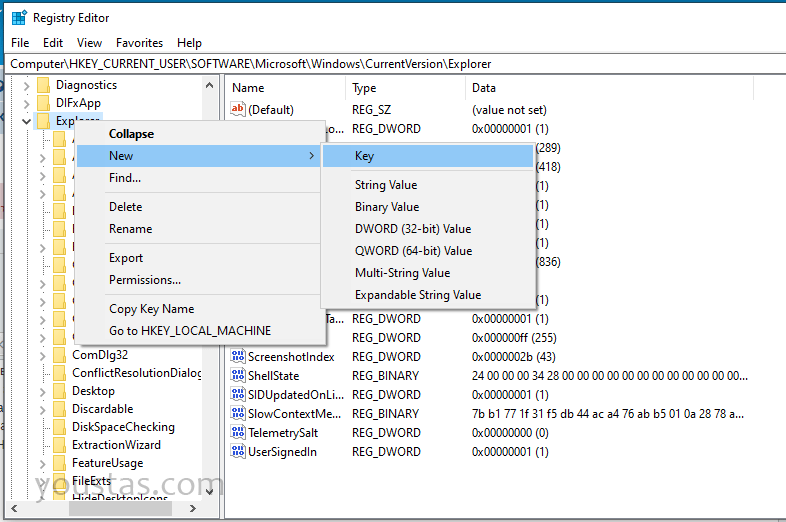Image resolution: width=786 pixels, height=522 pixels.
Task: Click the ShellState binary data cell
Action: [x=610, y=376]
